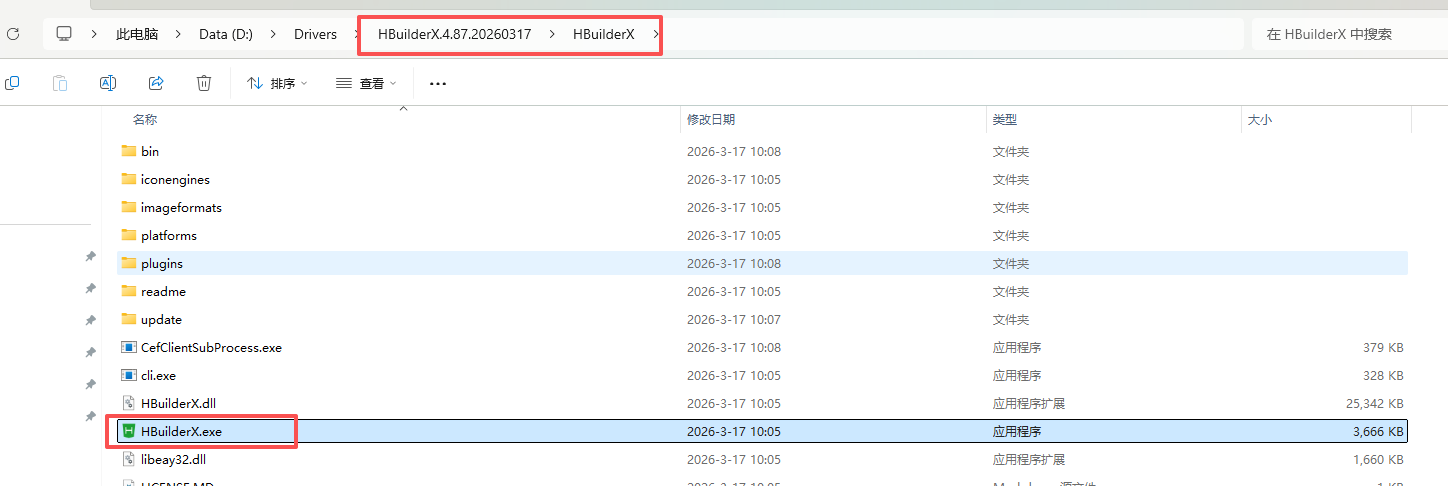Go to Data (D:) in the breadcrumb
The width and height of the screenshot is (1448, 486).
coord(226,34)
